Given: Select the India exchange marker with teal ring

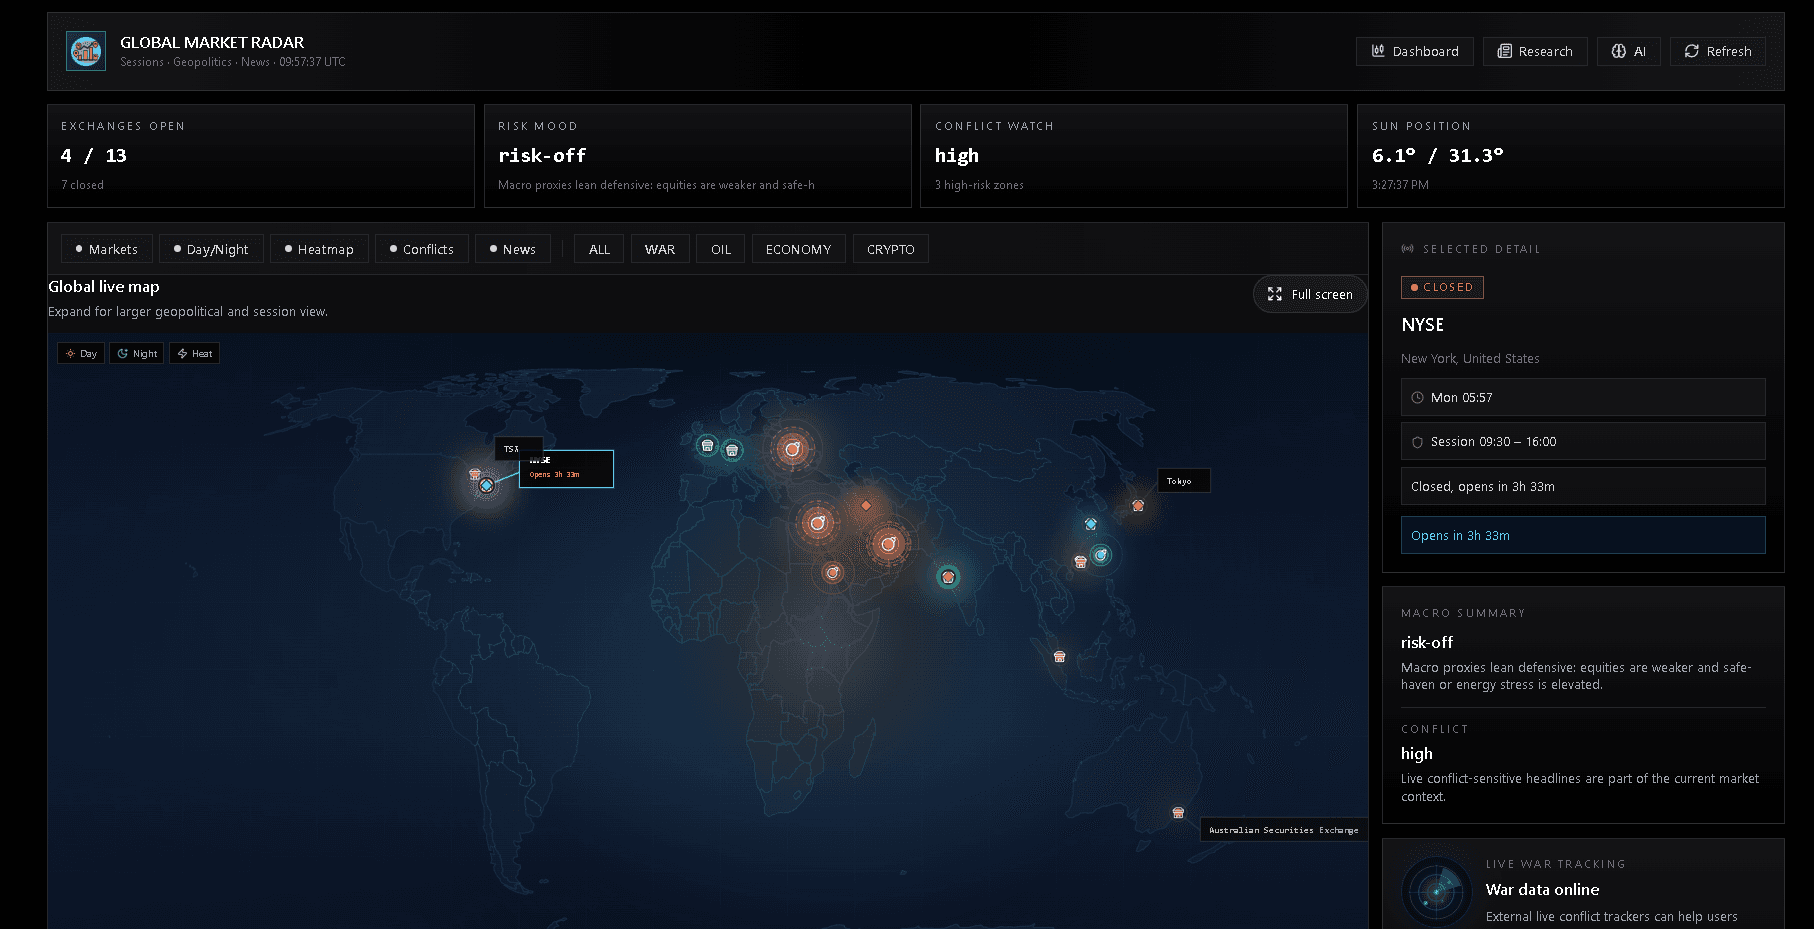Looking at the screenshot, I should (x=948, y=577).
